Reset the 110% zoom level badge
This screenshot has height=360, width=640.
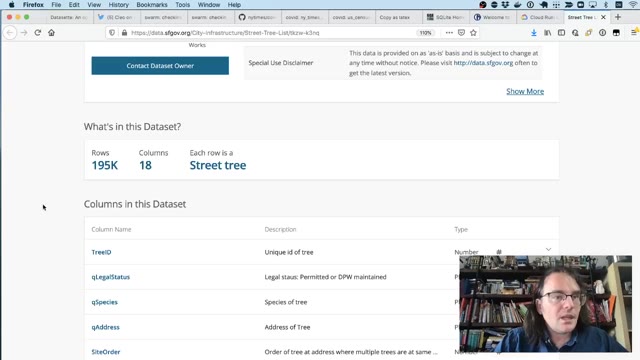click(425, 33)
